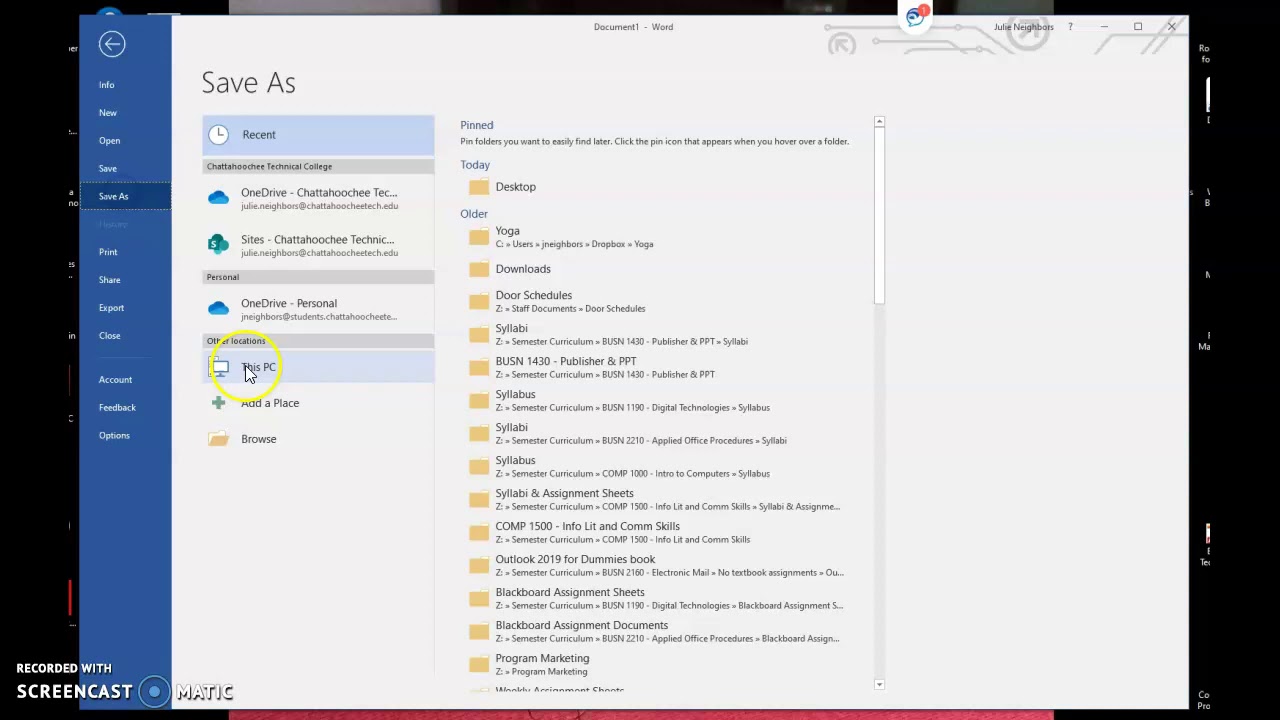Click Save in the sidebar

[x=107, y=169]
